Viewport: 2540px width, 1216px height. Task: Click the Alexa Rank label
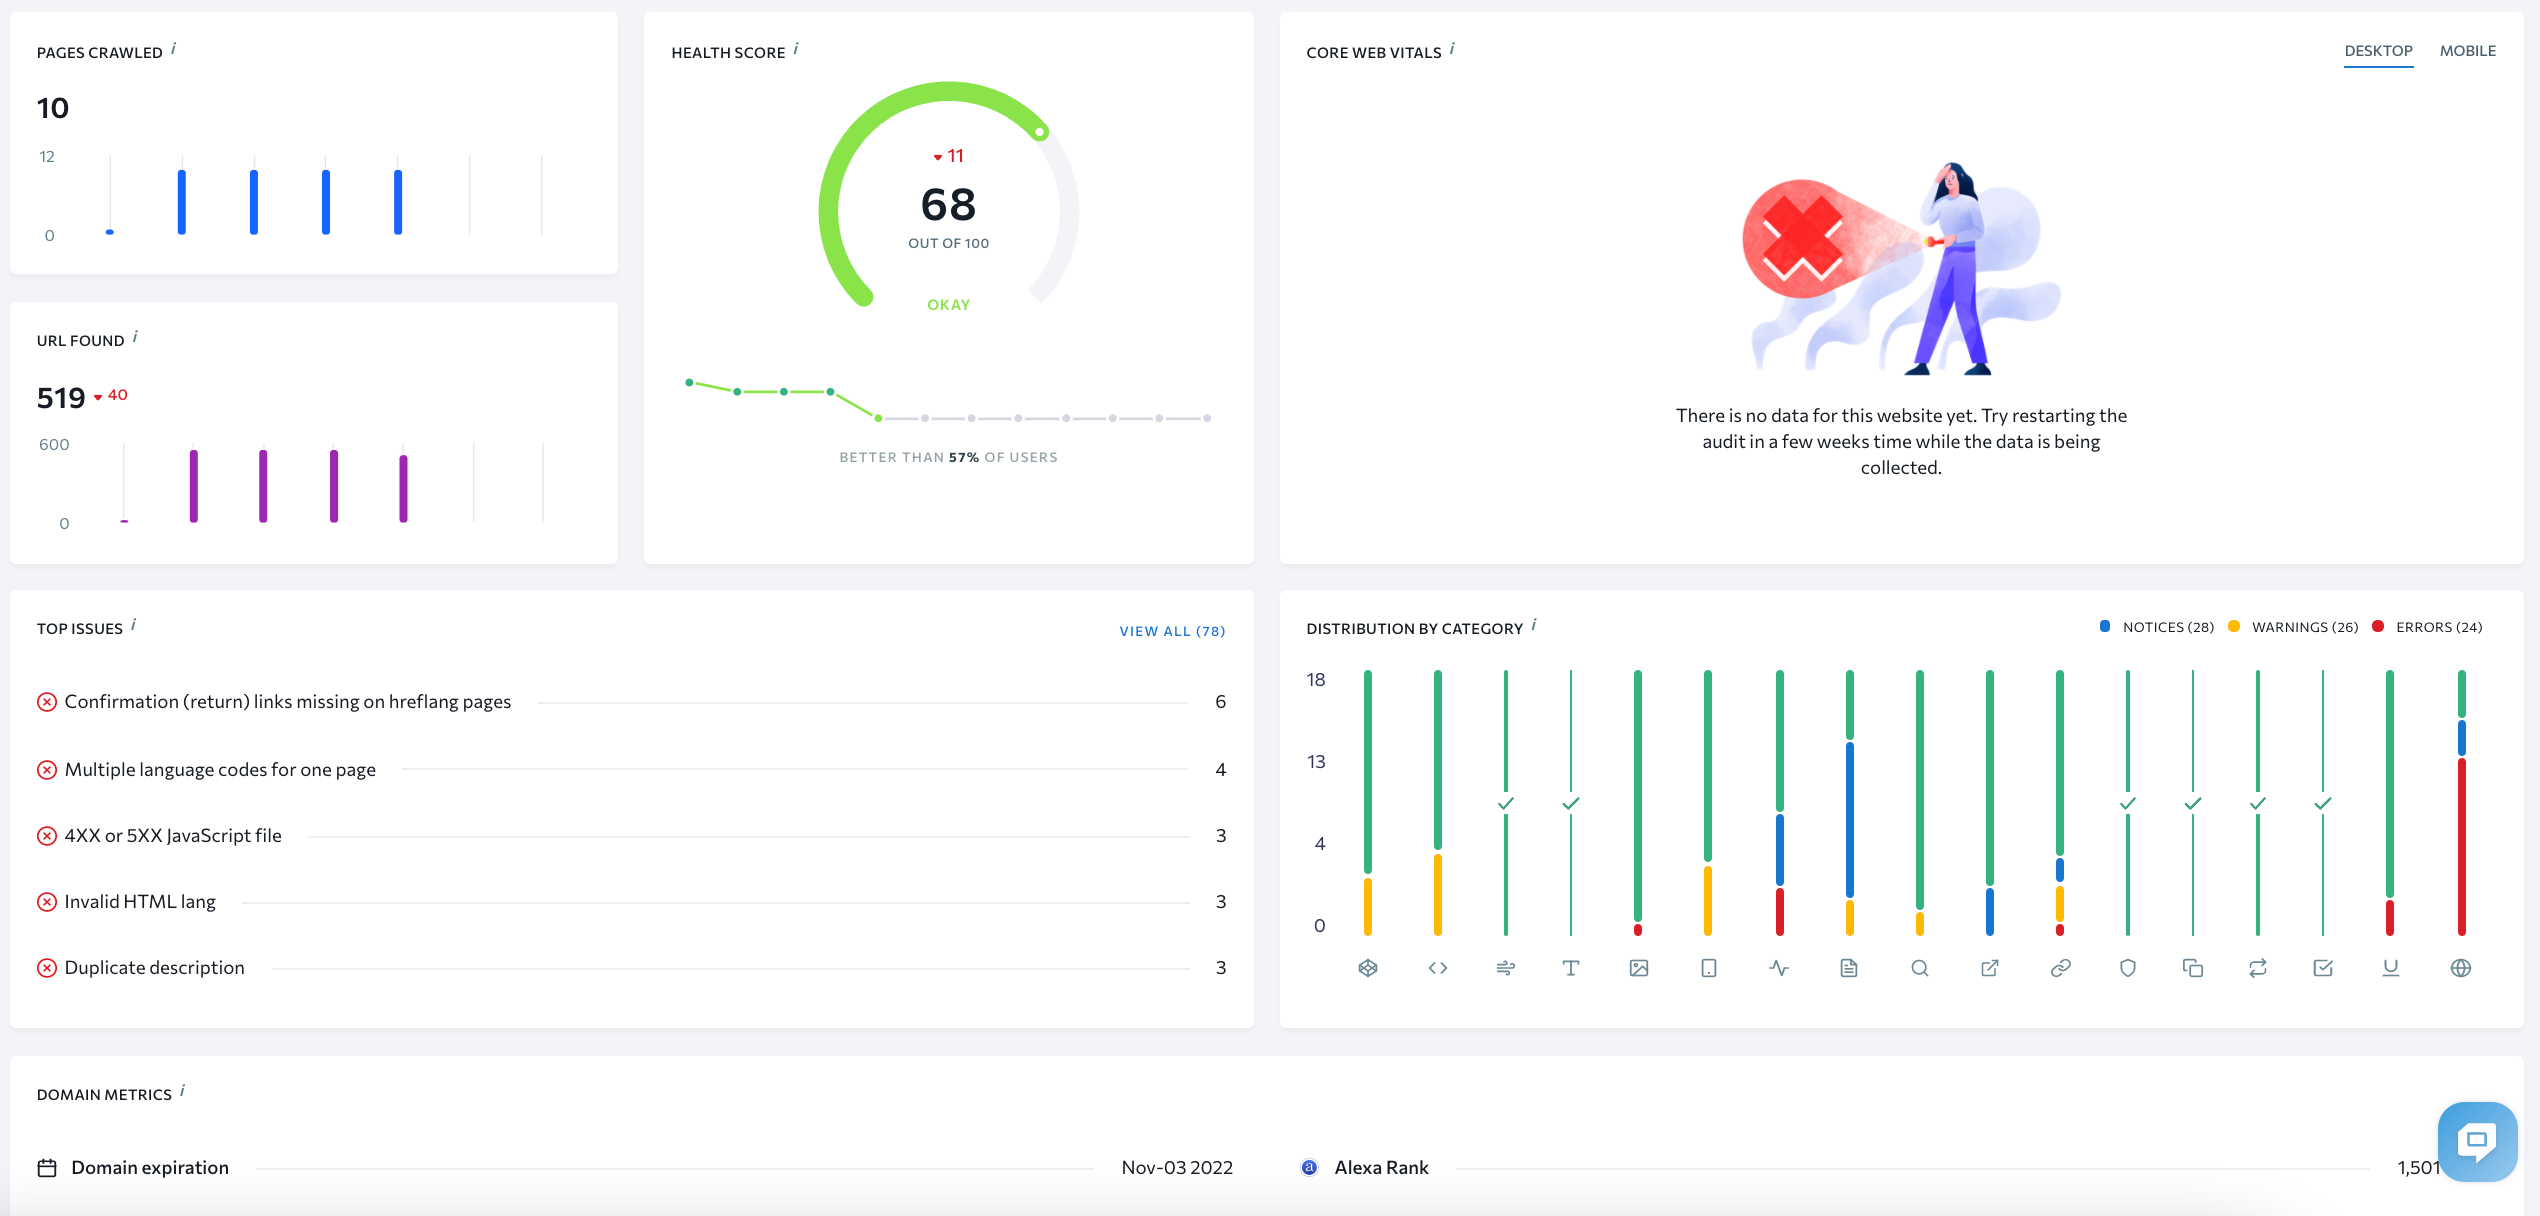click(1381, 1168)
